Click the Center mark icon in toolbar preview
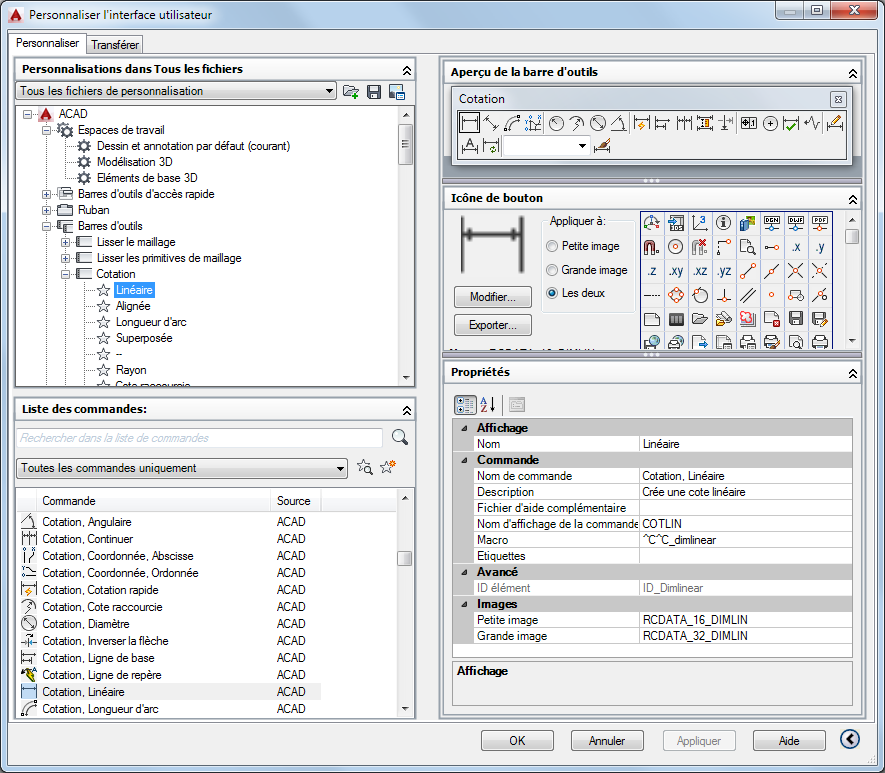Screen dimensions: 885x773 tap(770, 122)
